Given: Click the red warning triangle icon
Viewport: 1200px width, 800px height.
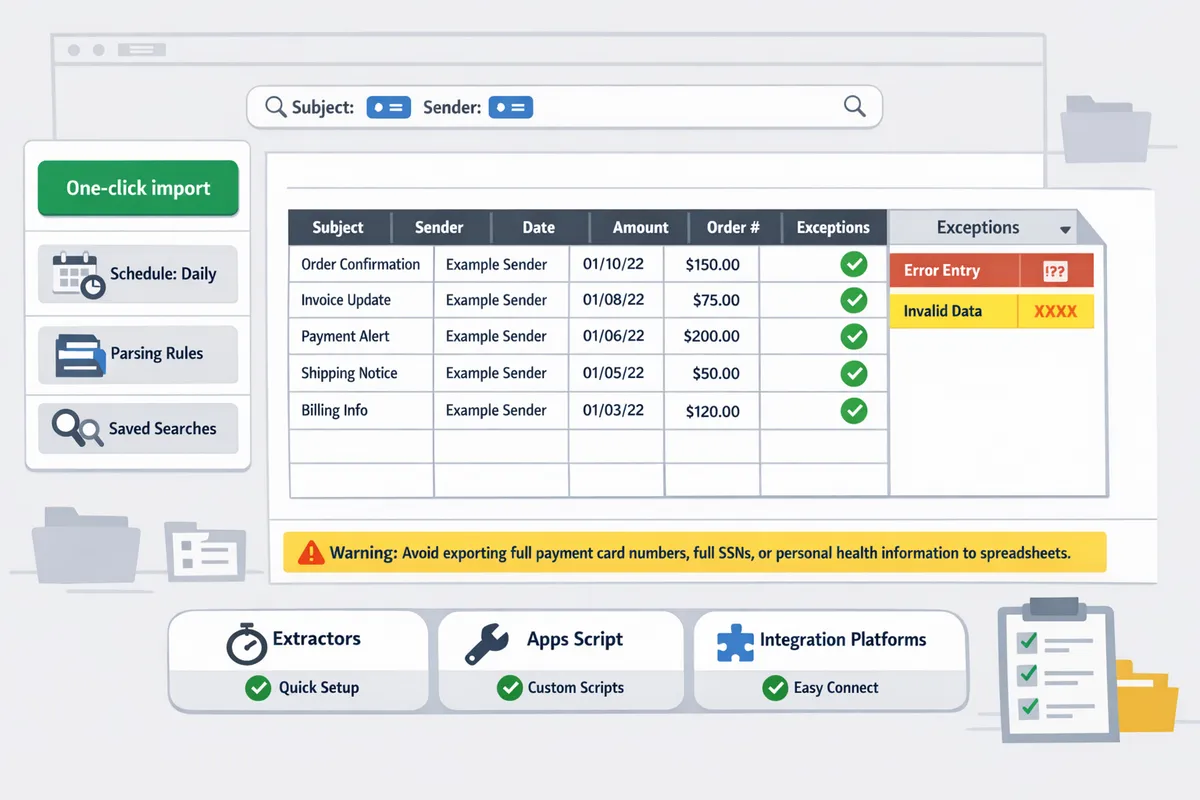Looking at the screenshot, I should 311,552.
